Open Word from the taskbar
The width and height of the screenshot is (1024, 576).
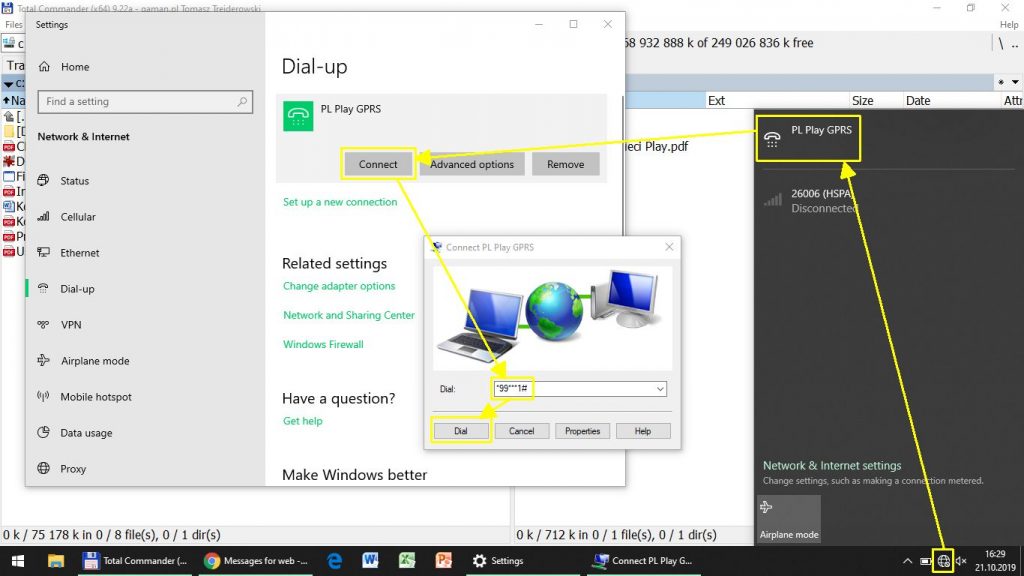coord(370,560)
